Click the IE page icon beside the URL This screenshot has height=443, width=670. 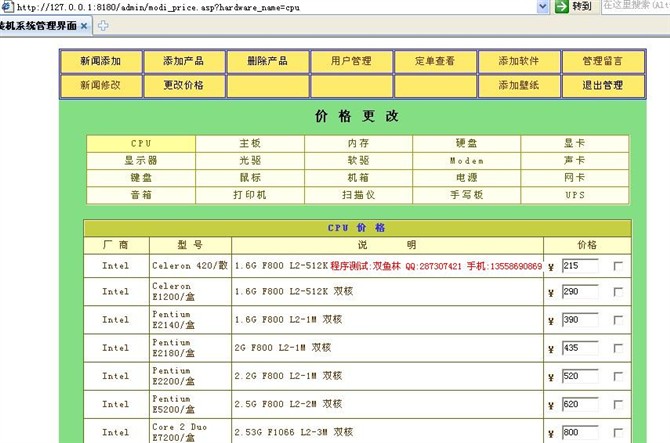point(7,6)
